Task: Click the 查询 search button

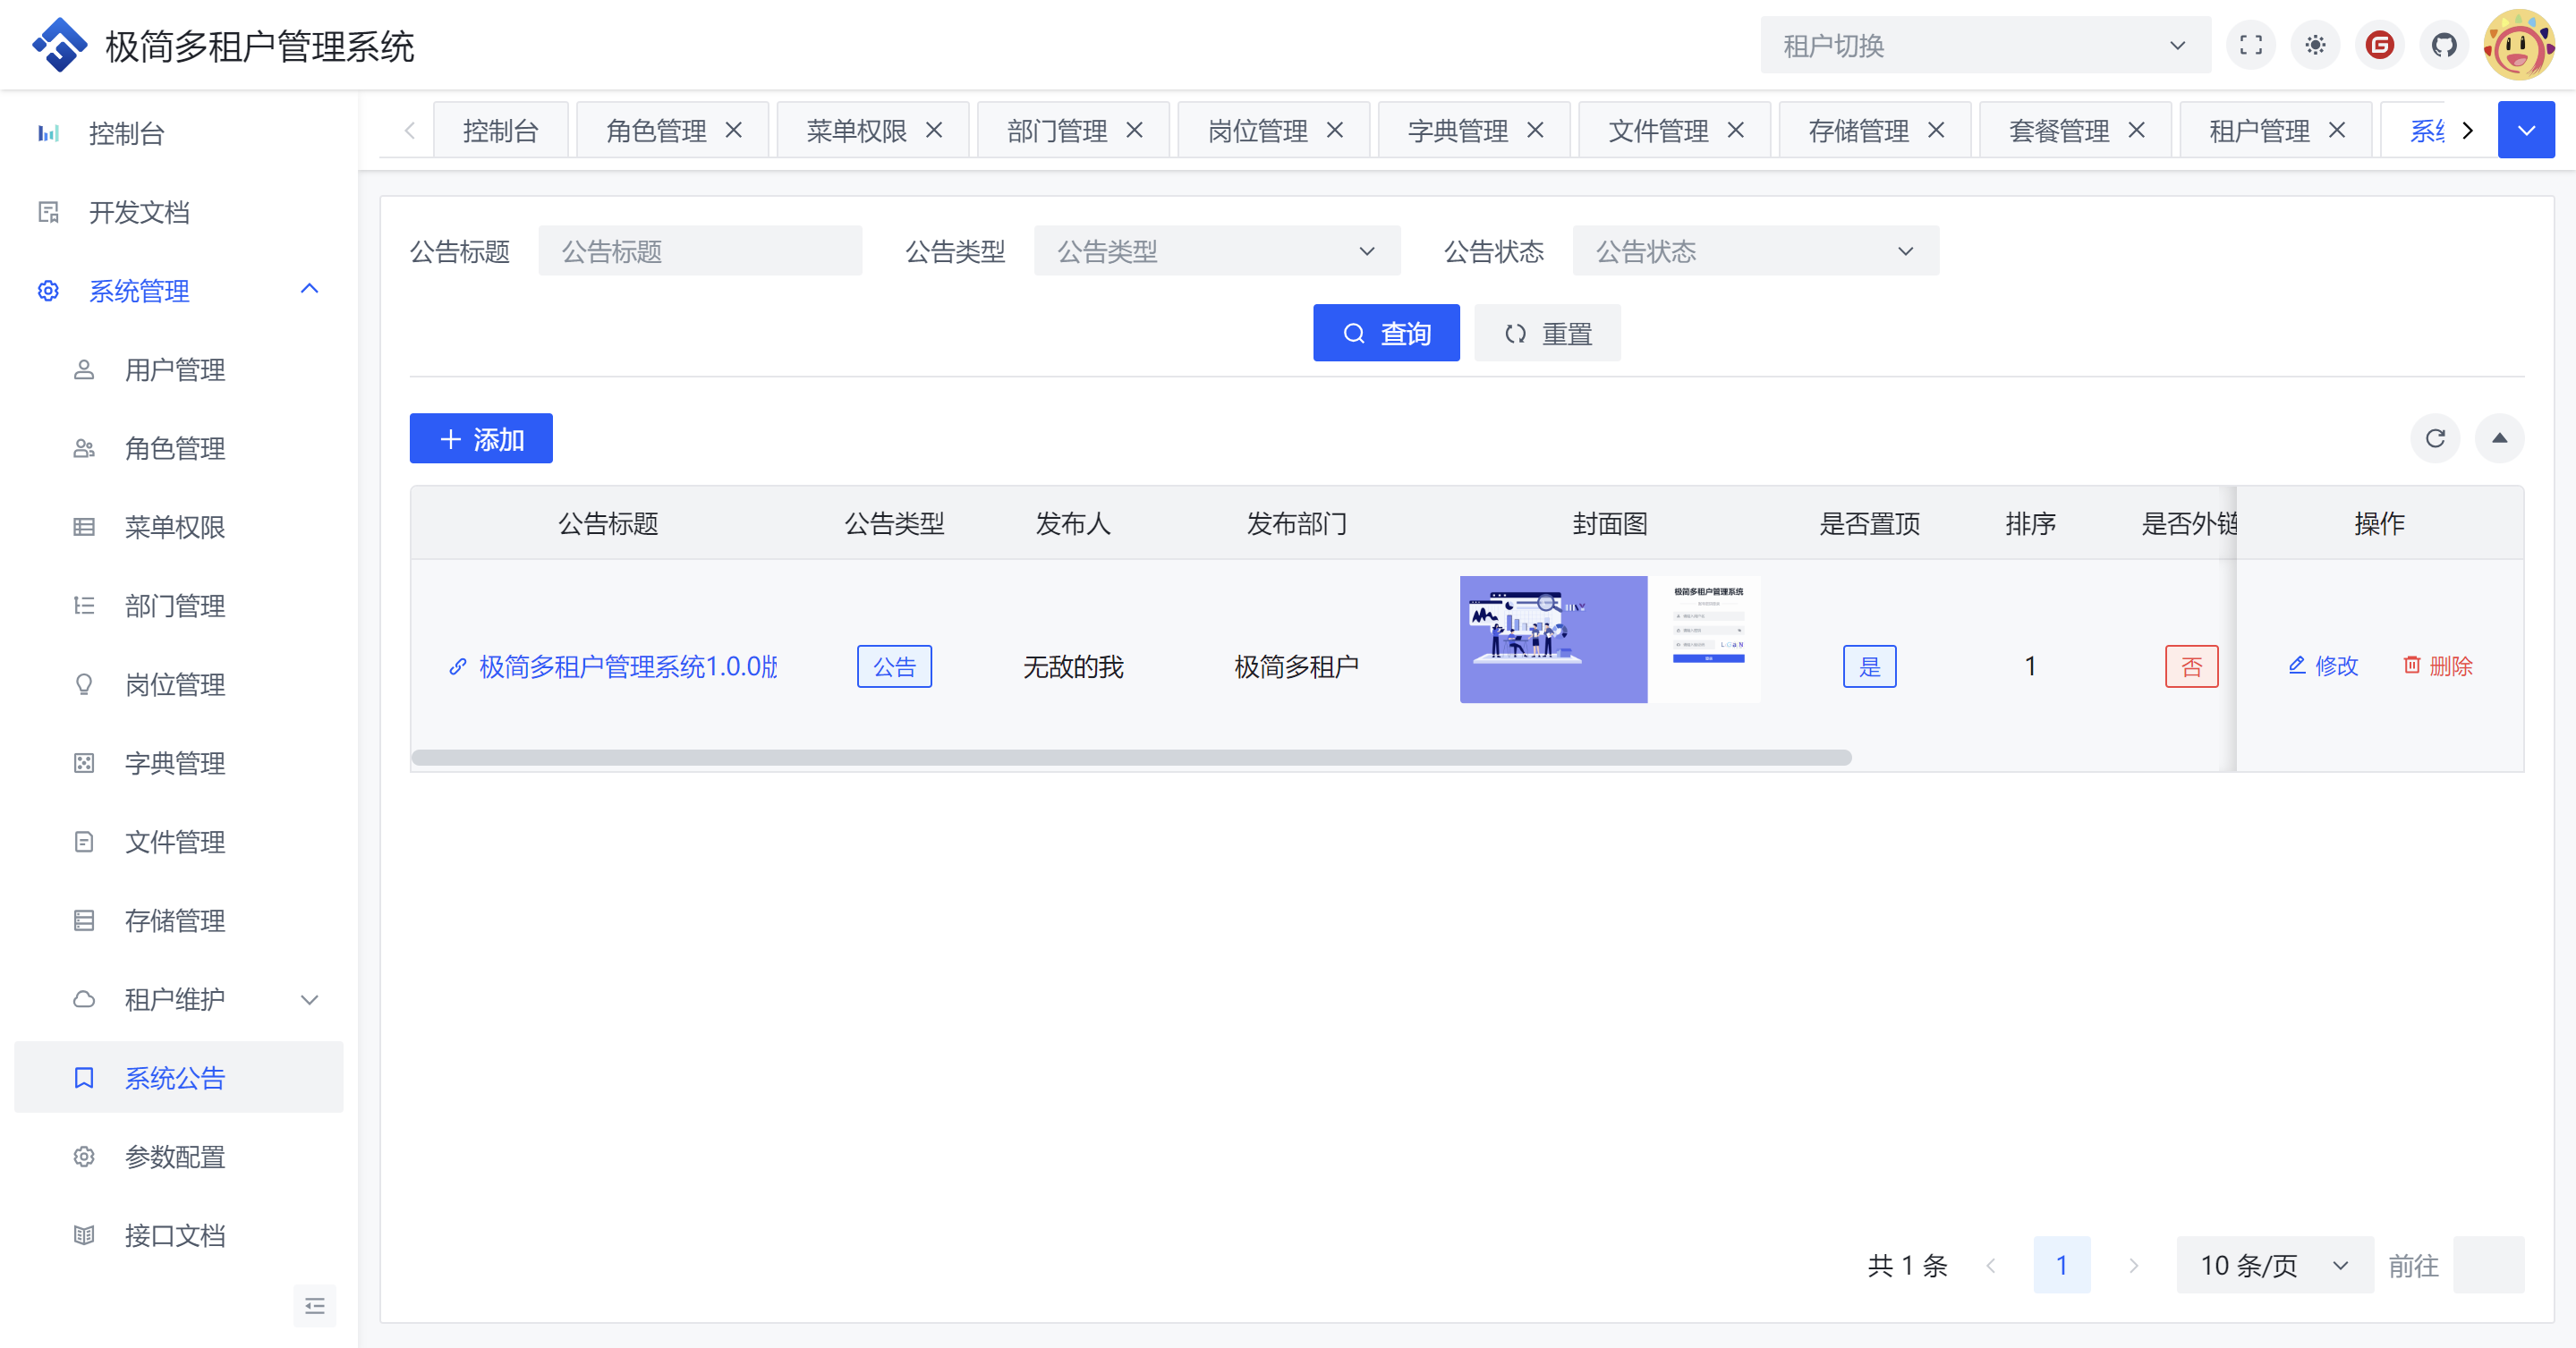Action: (x=1385, y=333)
